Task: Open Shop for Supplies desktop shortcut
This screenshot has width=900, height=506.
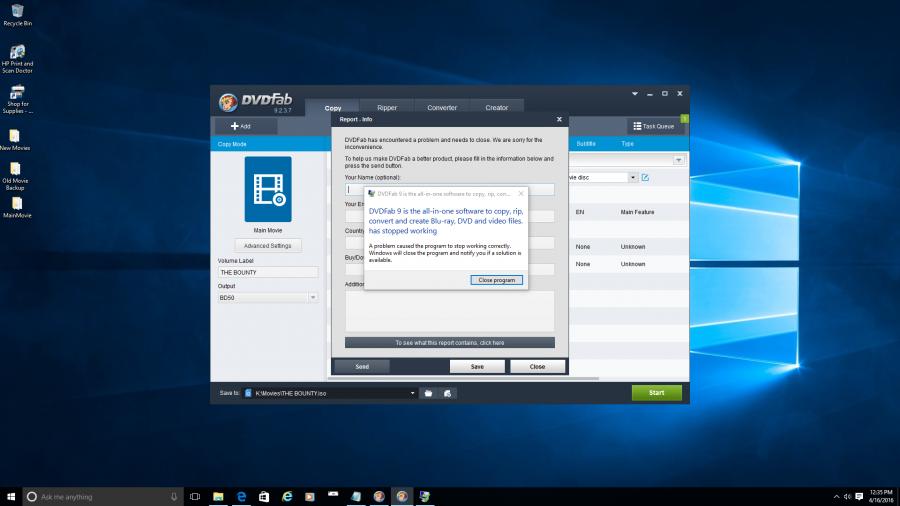Action: pos(17,99)
